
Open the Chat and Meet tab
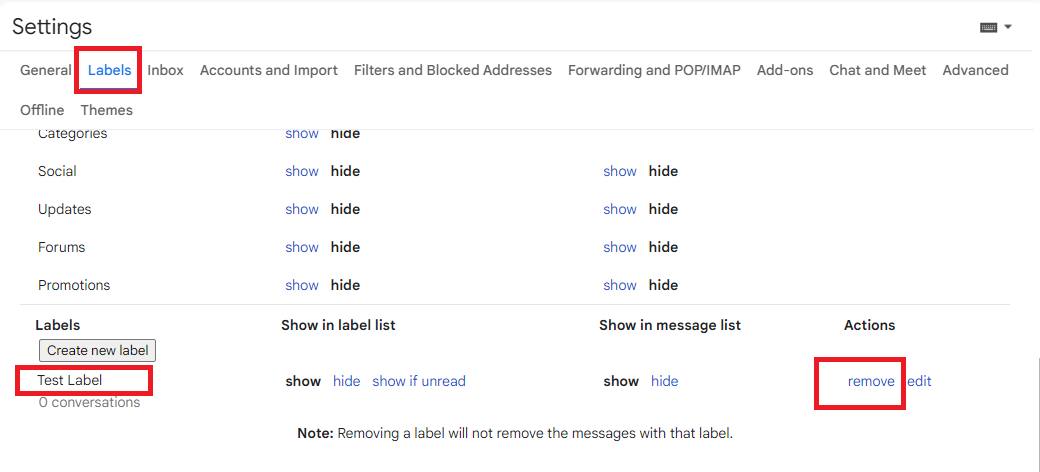point(878,70)
